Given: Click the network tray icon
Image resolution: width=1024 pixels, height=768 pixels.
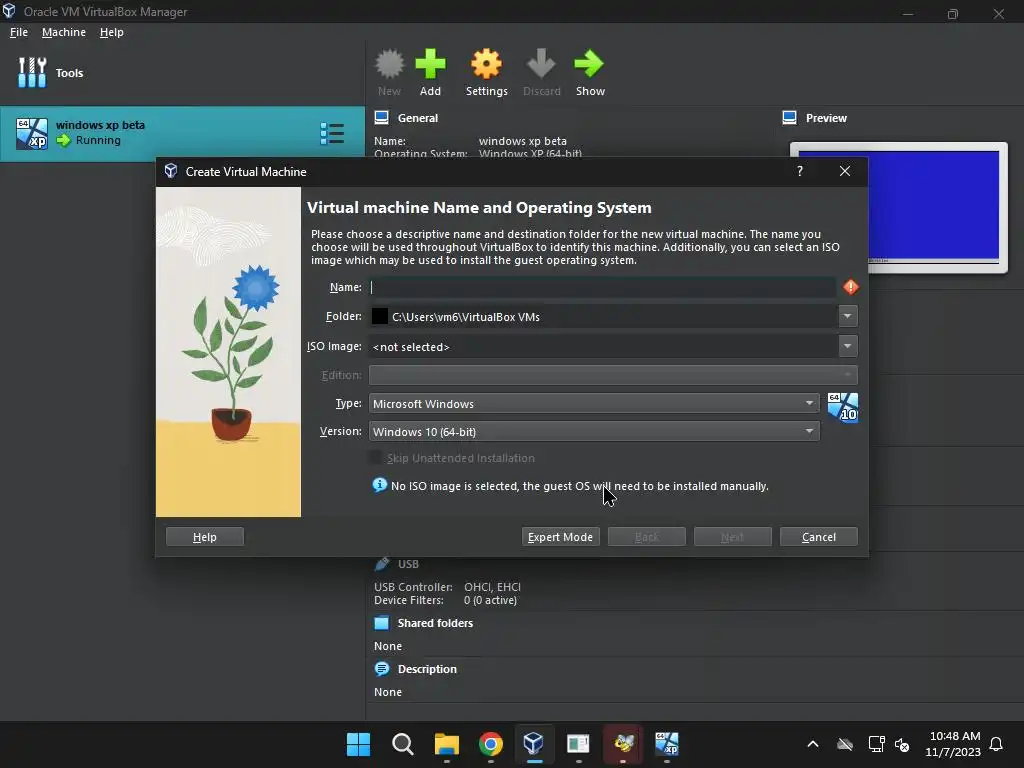Looking at the screenshot, I should (876, 744).
